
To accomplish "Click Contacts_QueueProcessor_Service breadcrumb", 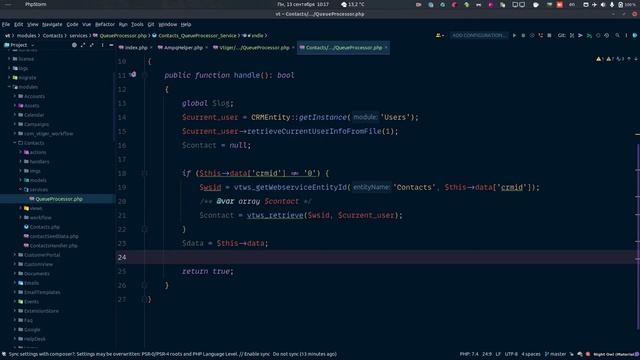I will (197, 36).
